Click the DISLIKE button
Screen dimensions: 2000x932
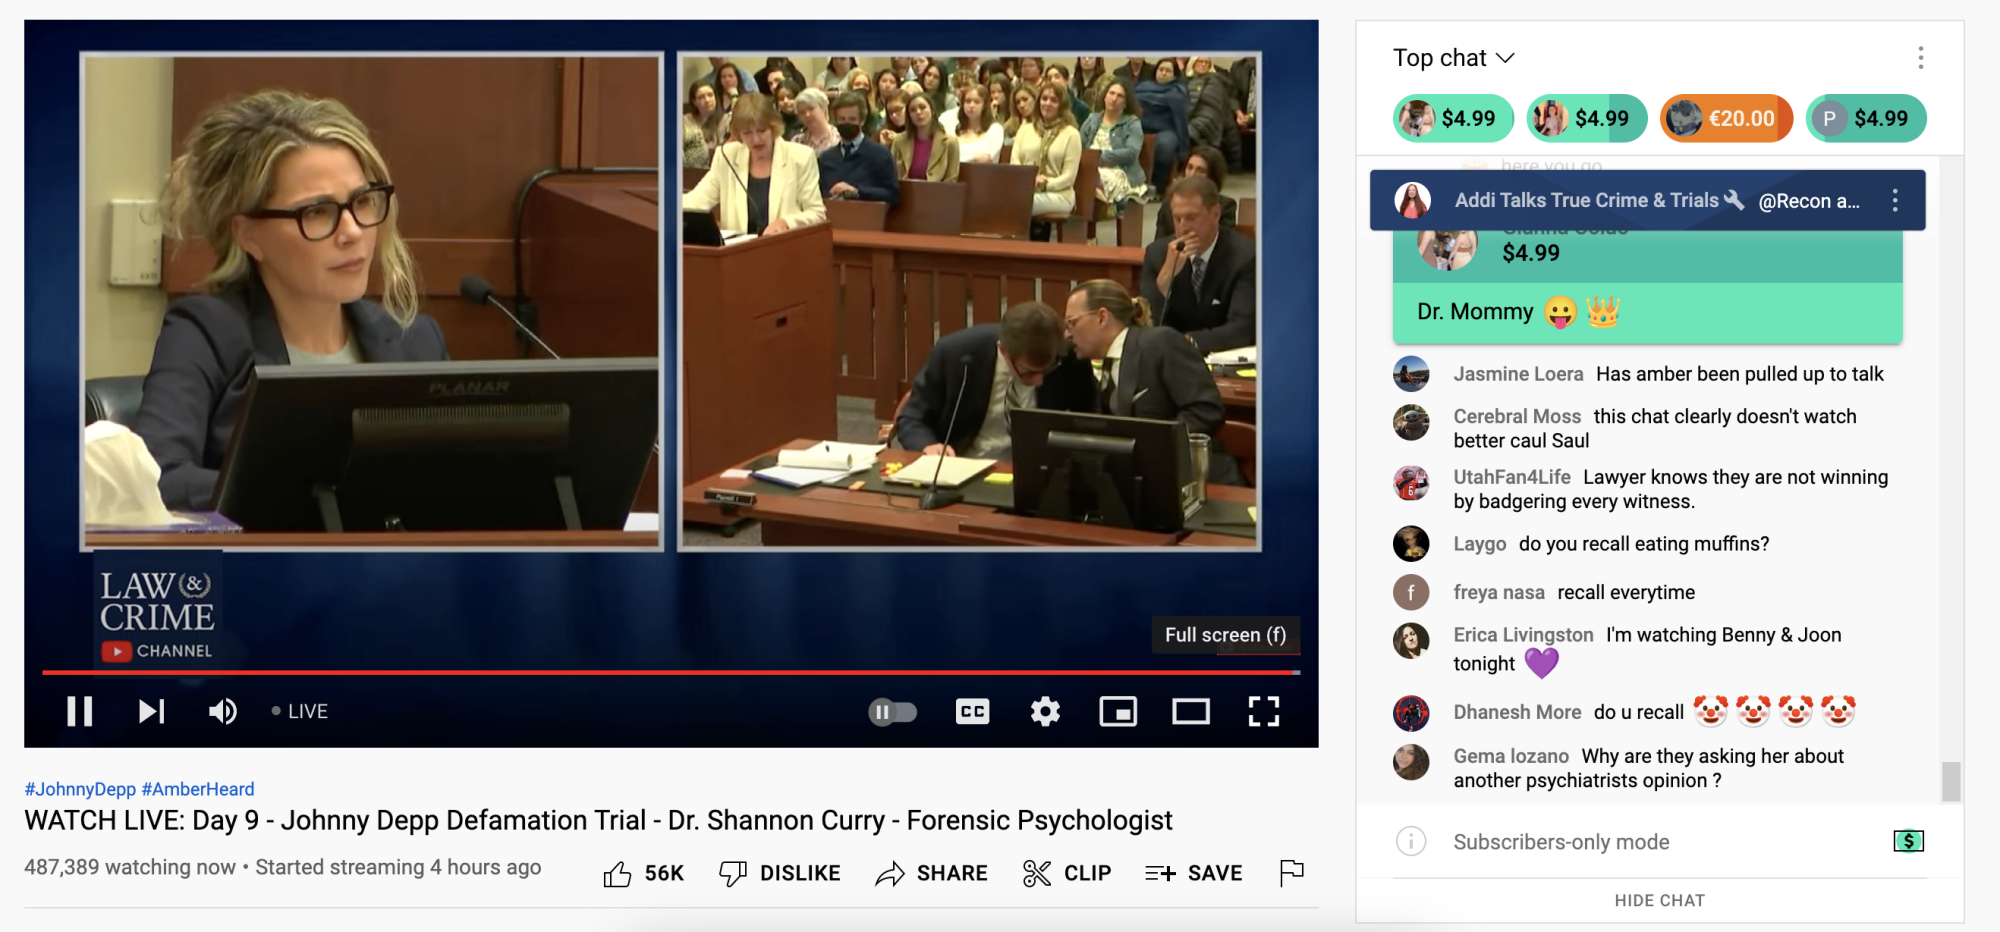coord(780,873)
